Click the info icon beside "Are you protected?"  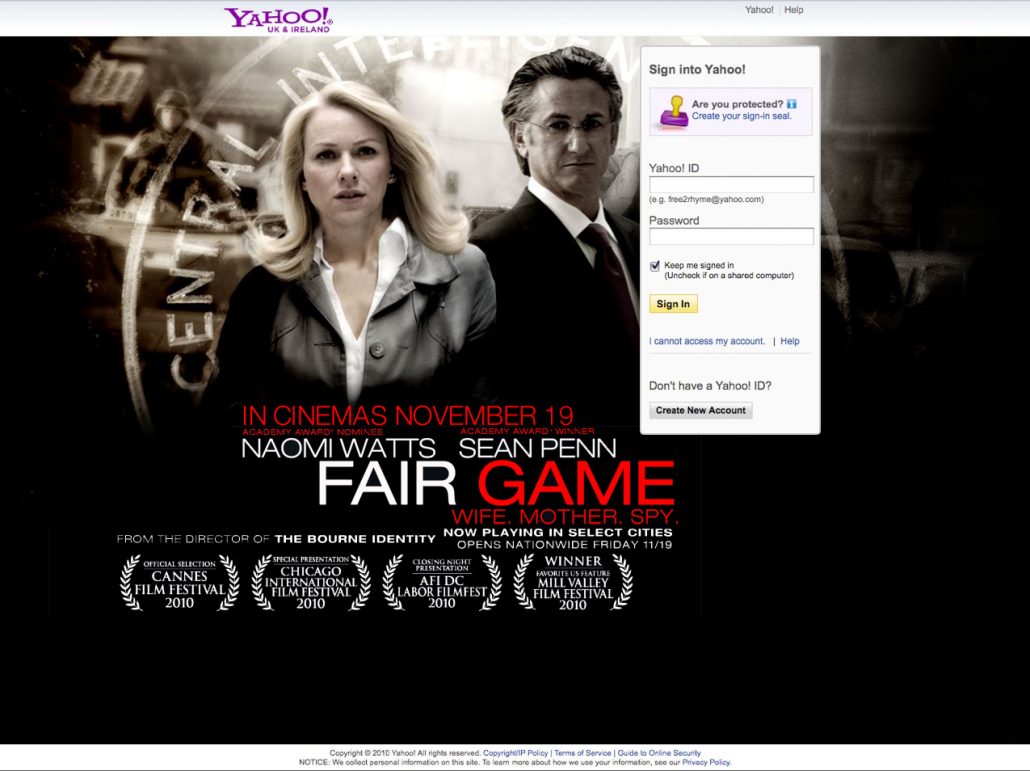[x=791, y=104]
